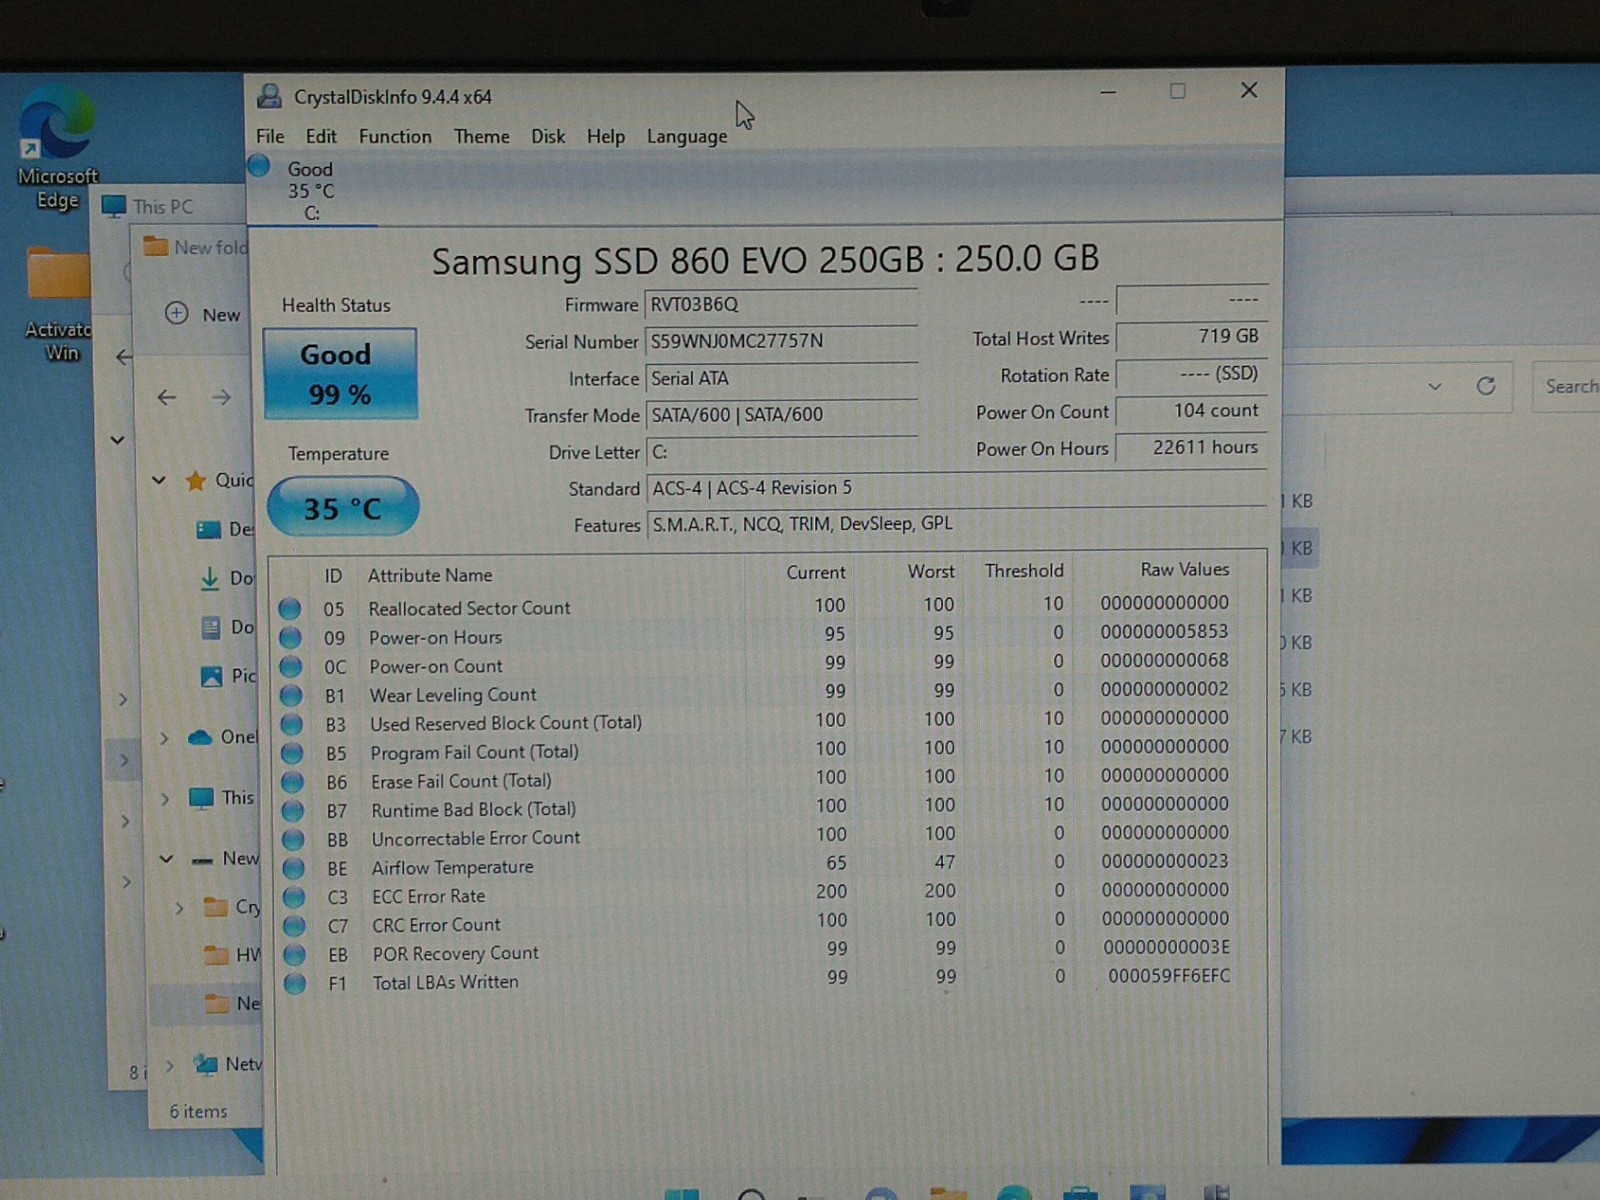The width and height of the screenshot is (1600, 1200).
Task: Open the Theme menu
Action: [481, 137]
